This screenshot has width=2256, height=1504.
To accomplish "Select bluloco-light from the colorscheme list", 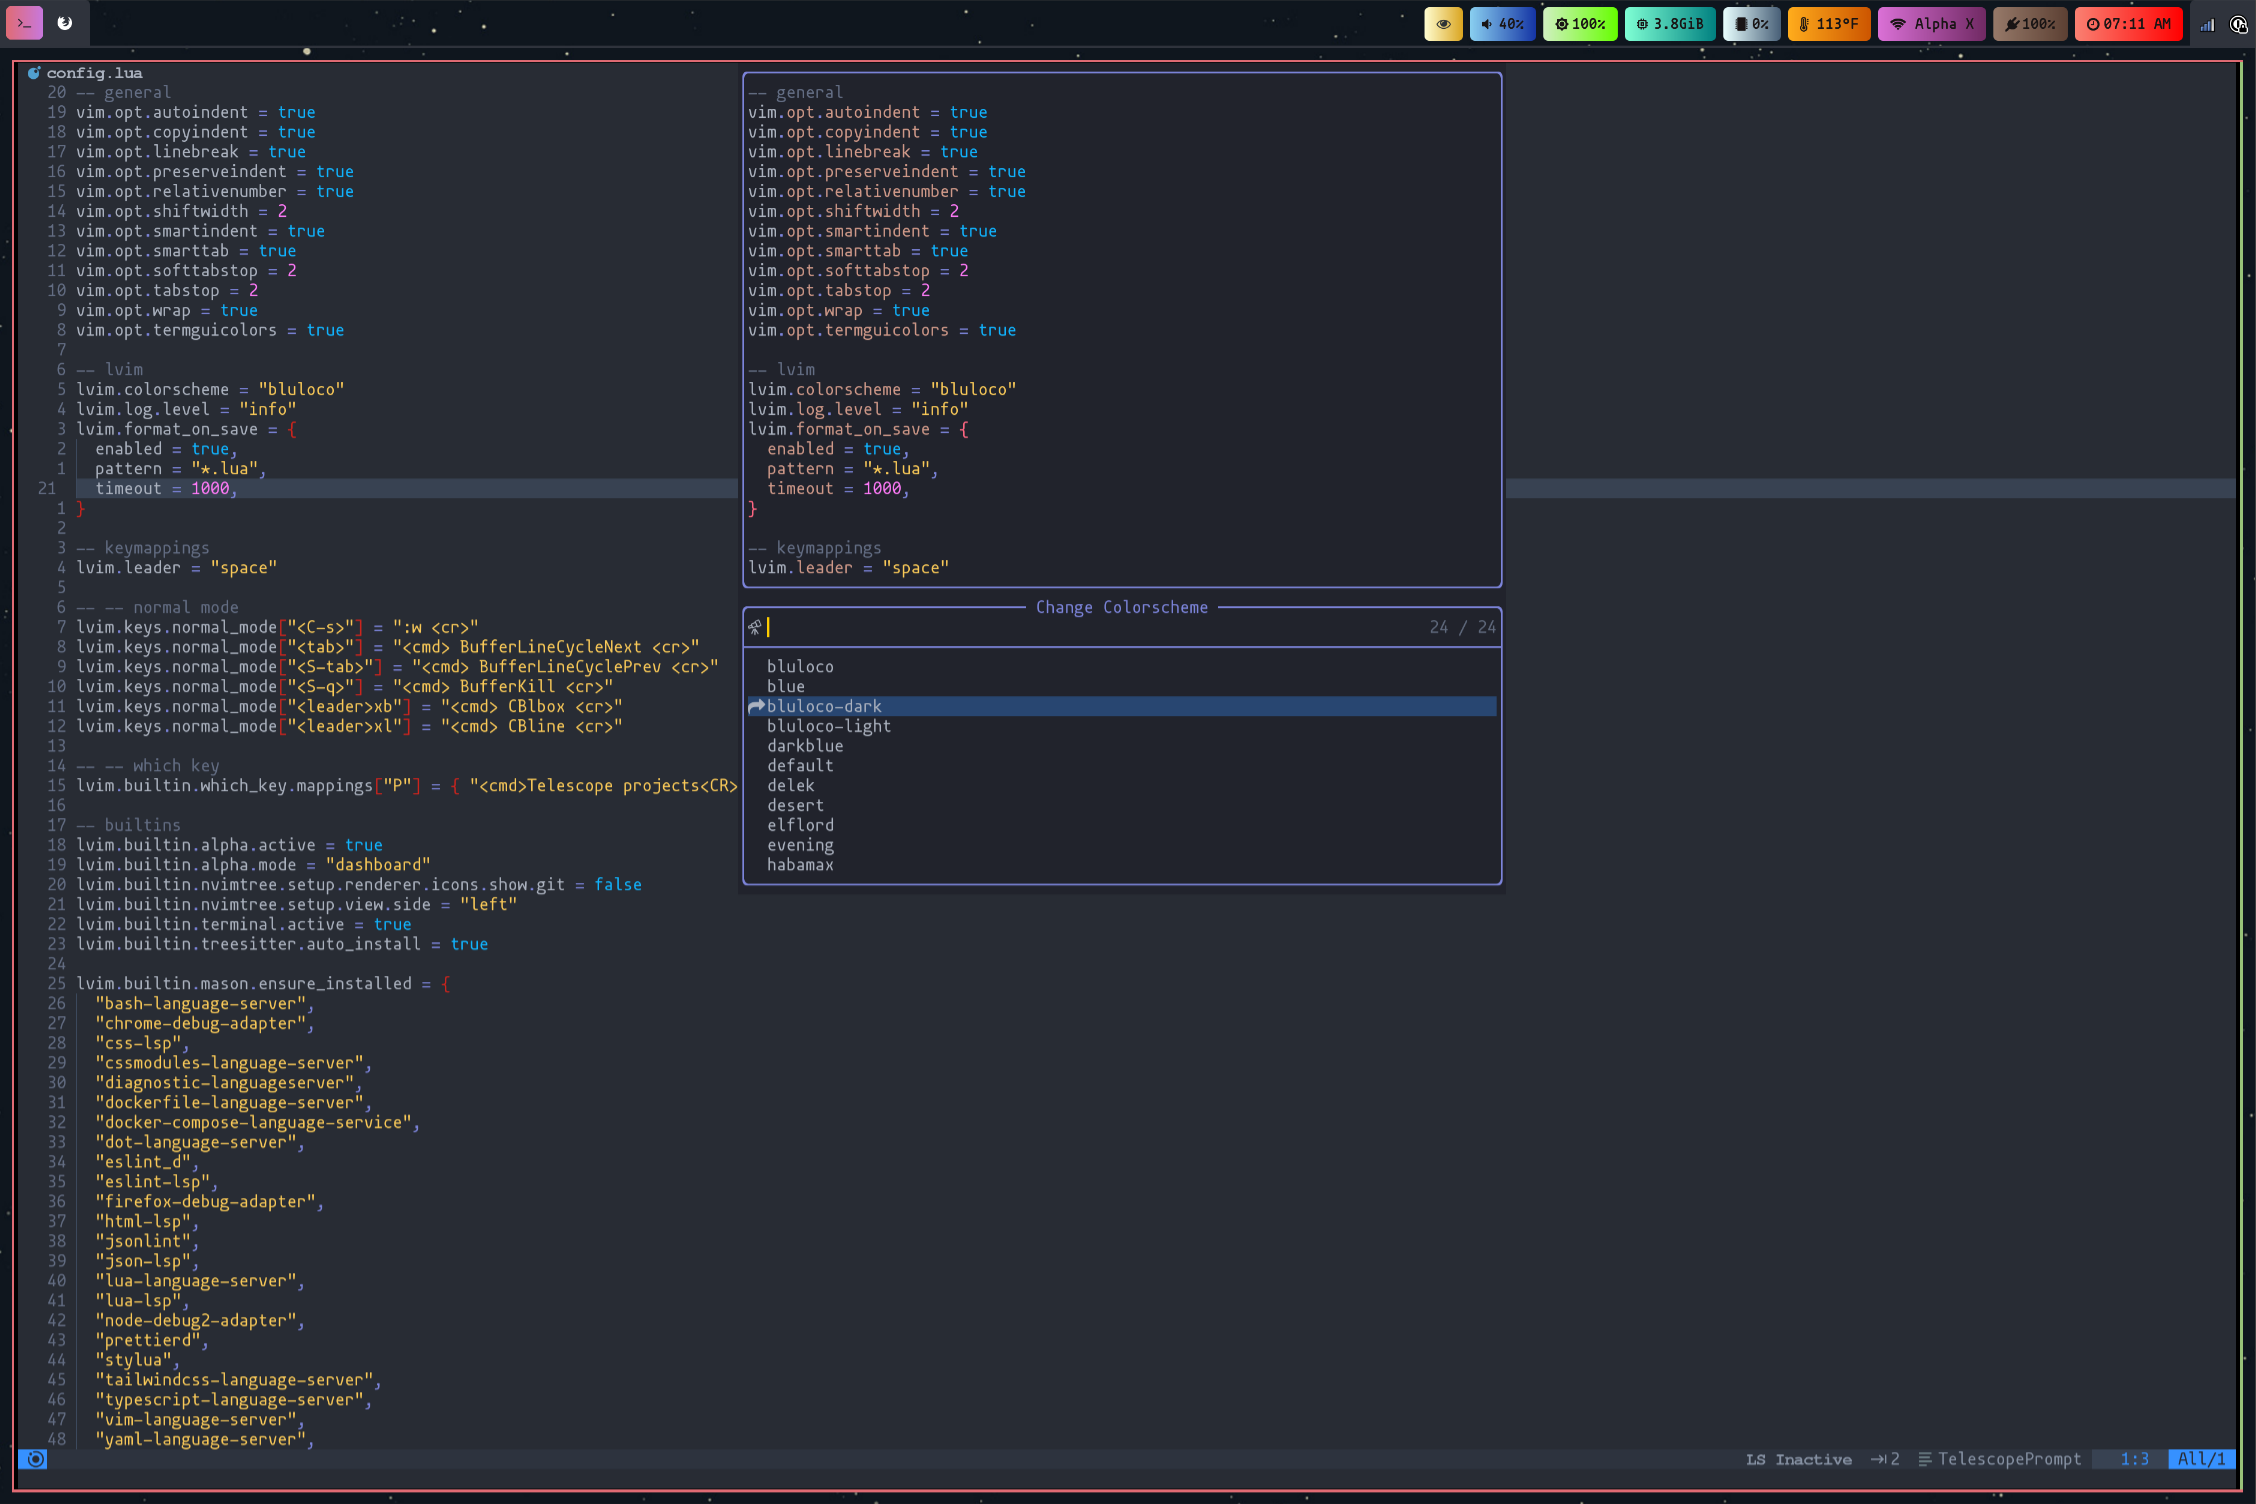I will [x=828, y=726].
